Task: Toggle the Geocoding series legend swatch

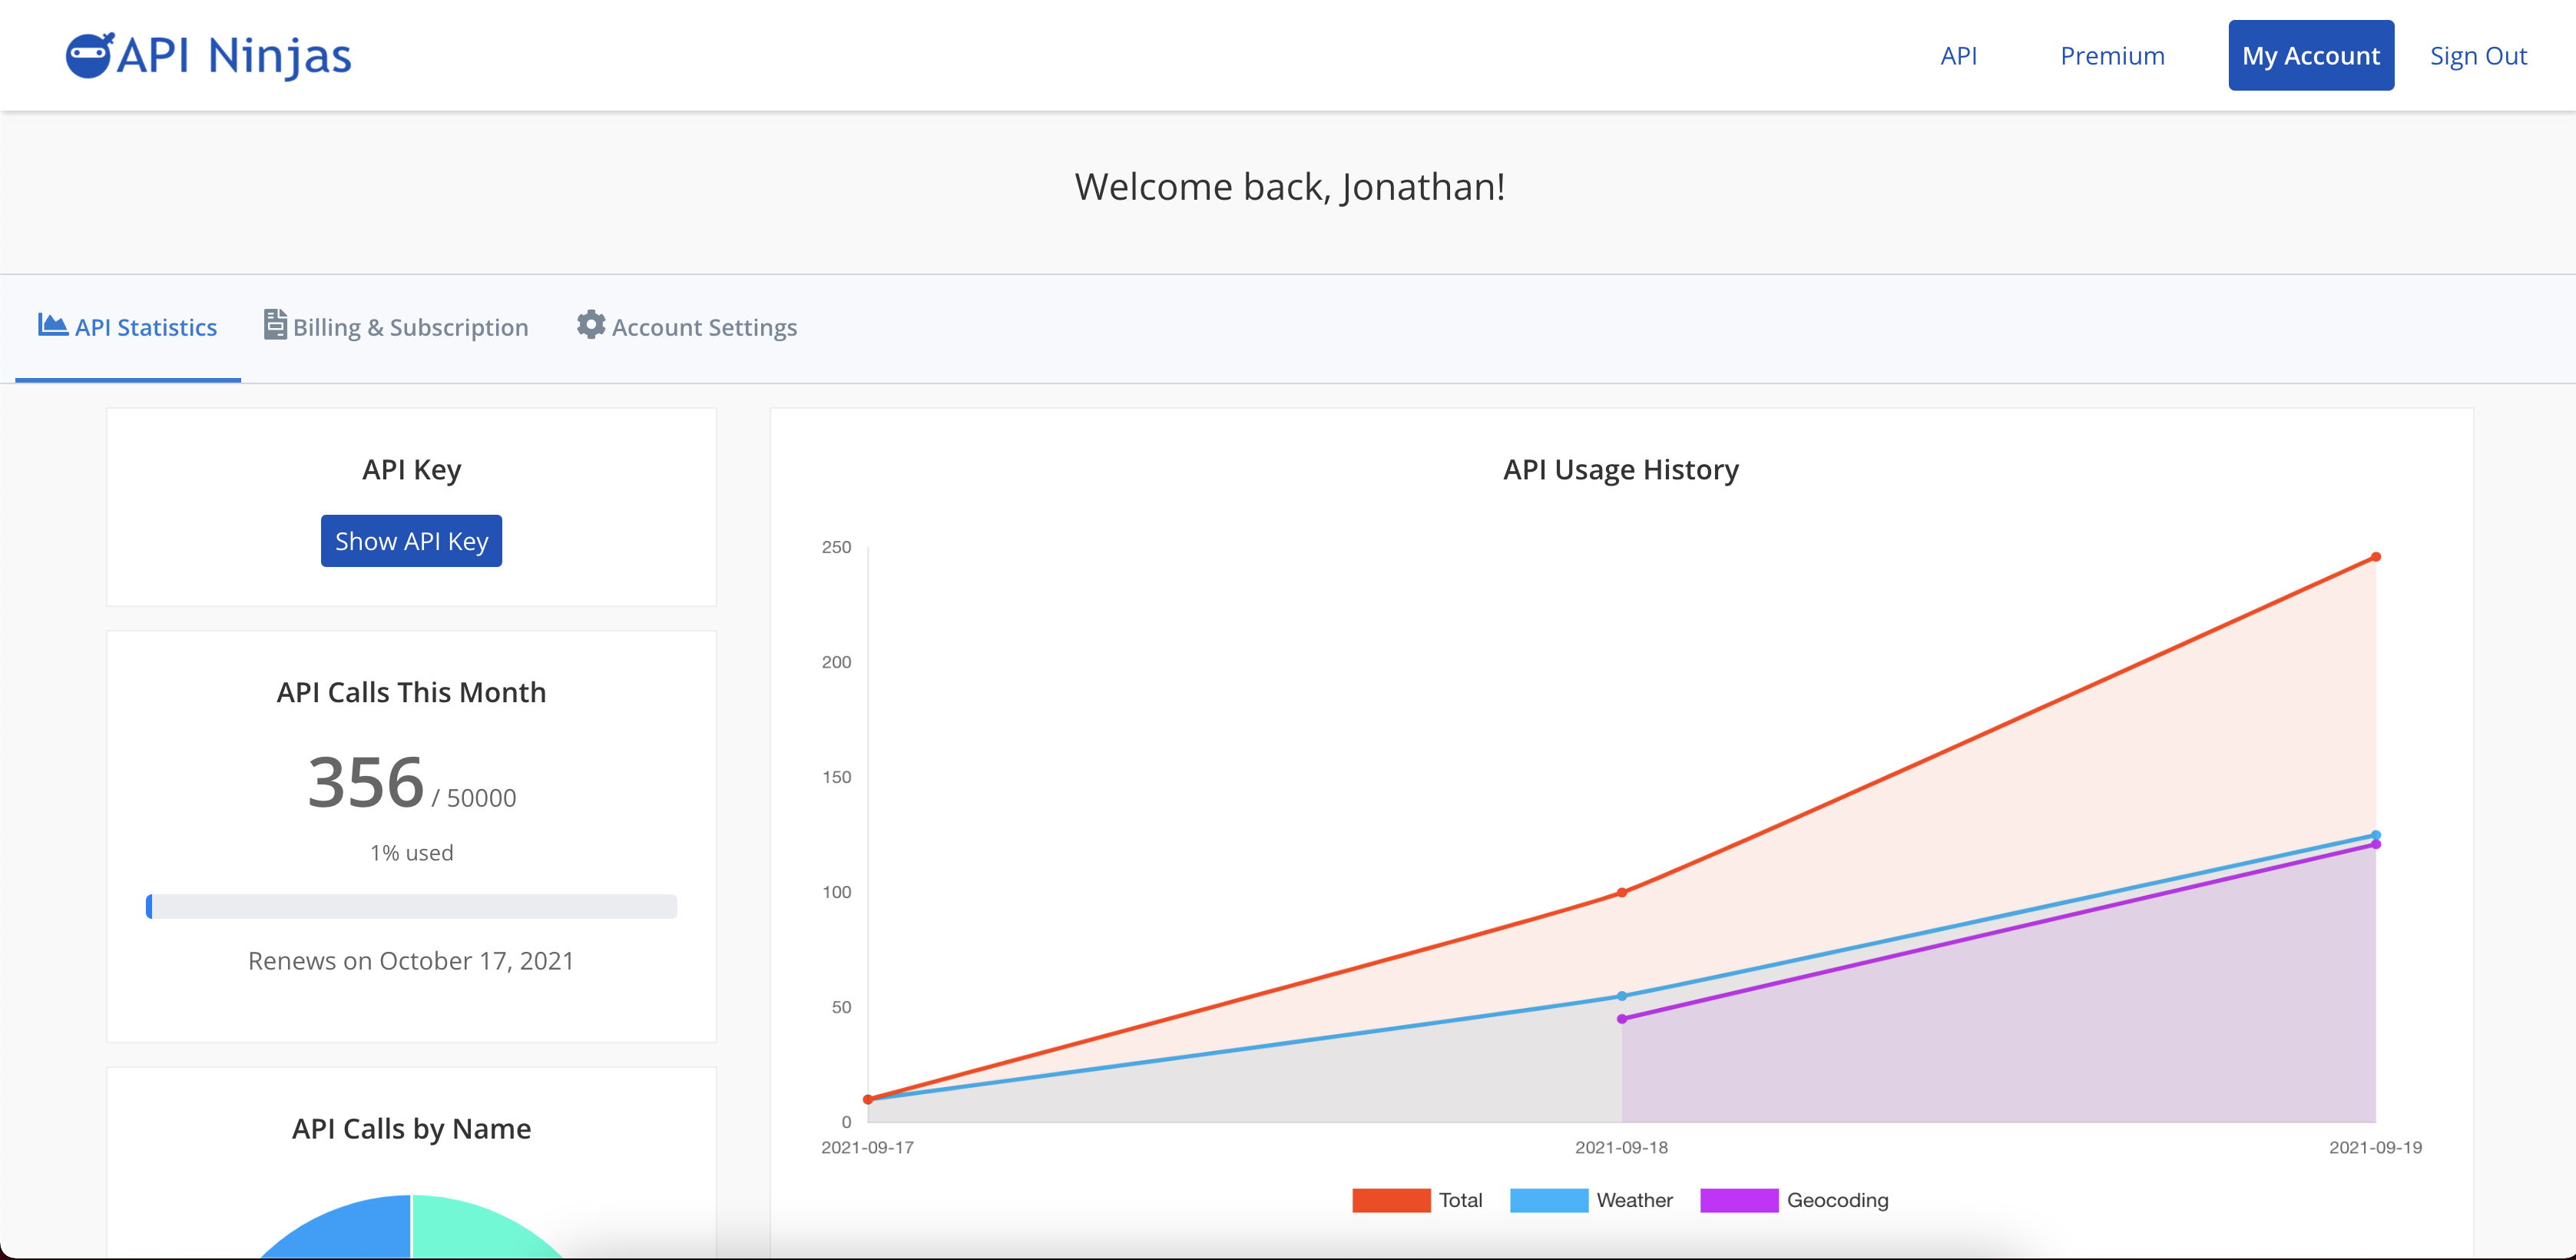Action: tap(1739, 1200)
